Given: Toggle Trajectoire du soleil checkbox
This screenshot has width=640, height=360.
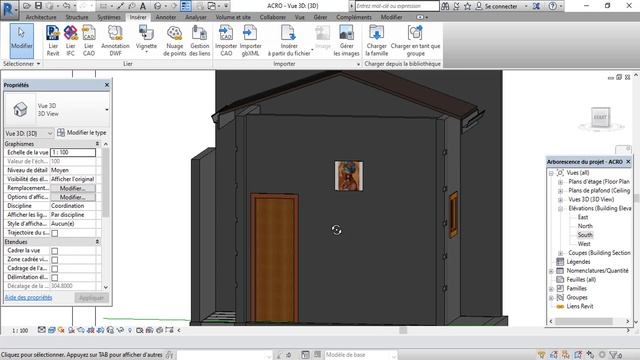Looking at the screenshot, I should tap(55, 233).
